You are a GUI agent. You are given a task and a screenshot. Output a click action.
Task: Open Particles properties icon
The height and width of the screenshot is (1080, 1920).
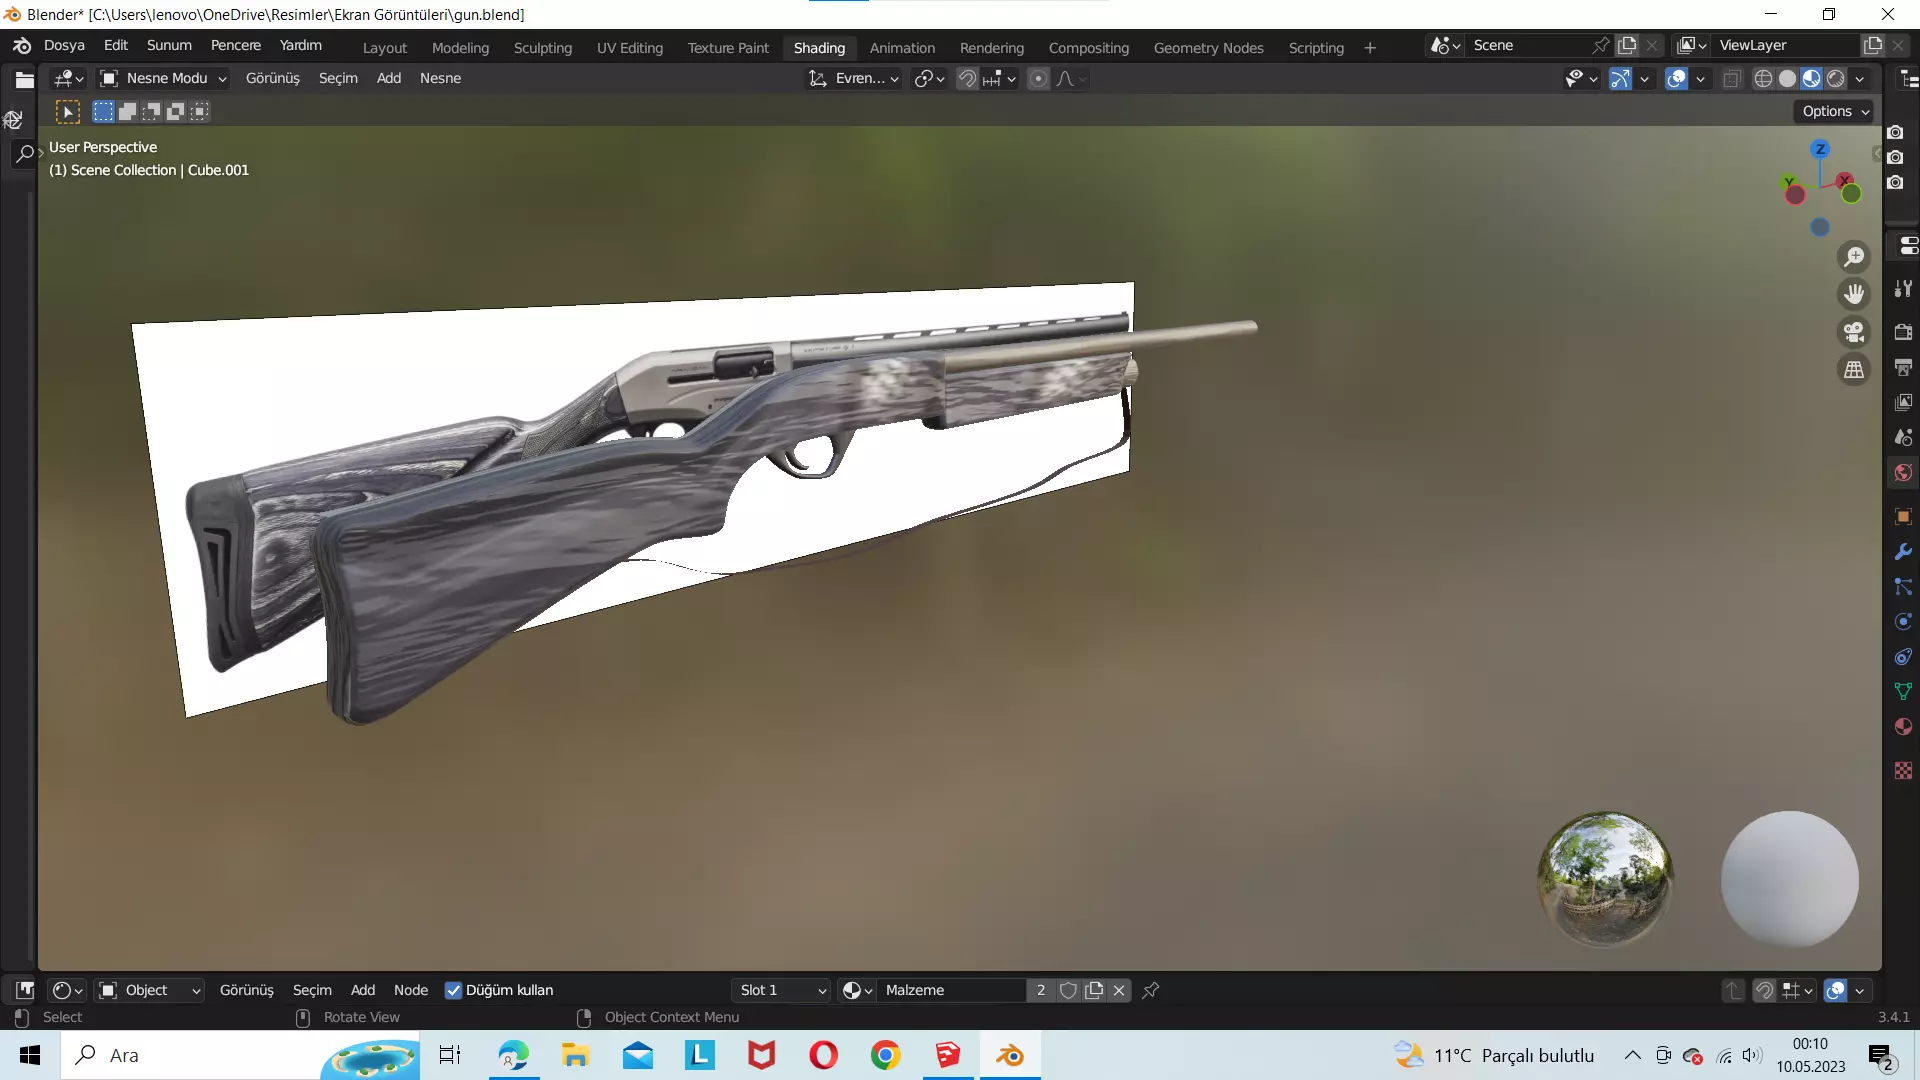click(1903, 587)
